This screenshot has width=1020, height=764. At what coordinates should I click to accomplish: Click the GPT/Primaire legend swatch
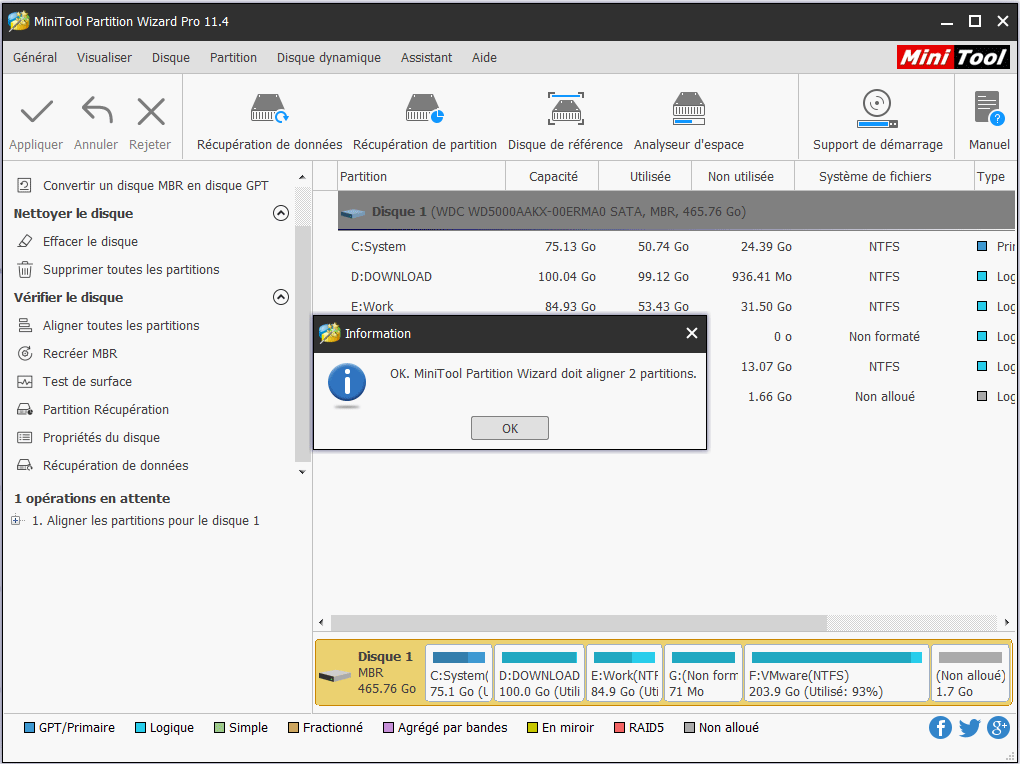click(x=29, y=728)
